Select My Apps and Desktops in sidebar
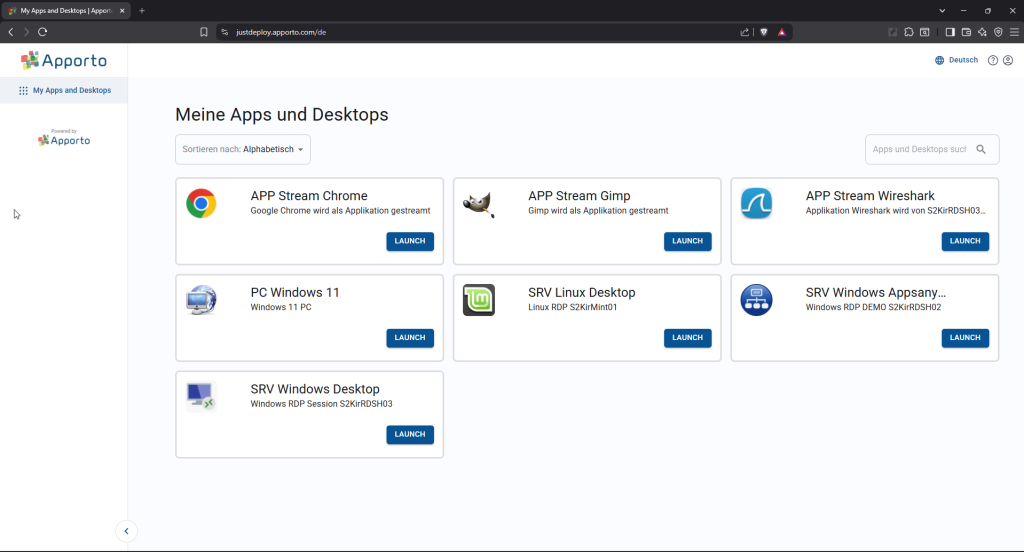Viewport: 1024px width, 552px height. tap(65, 90)
